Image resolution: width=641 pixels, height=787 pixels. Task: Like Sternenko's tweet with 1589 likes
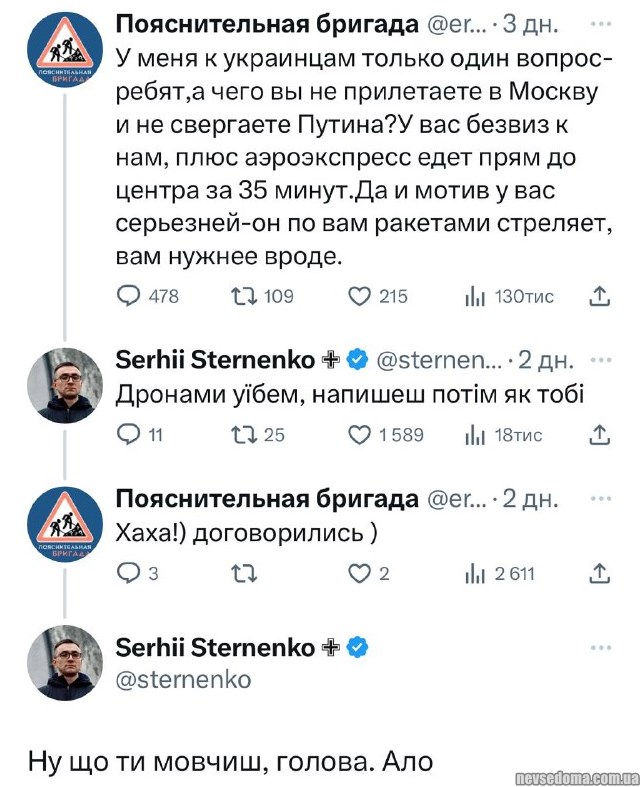coord(360,434)
